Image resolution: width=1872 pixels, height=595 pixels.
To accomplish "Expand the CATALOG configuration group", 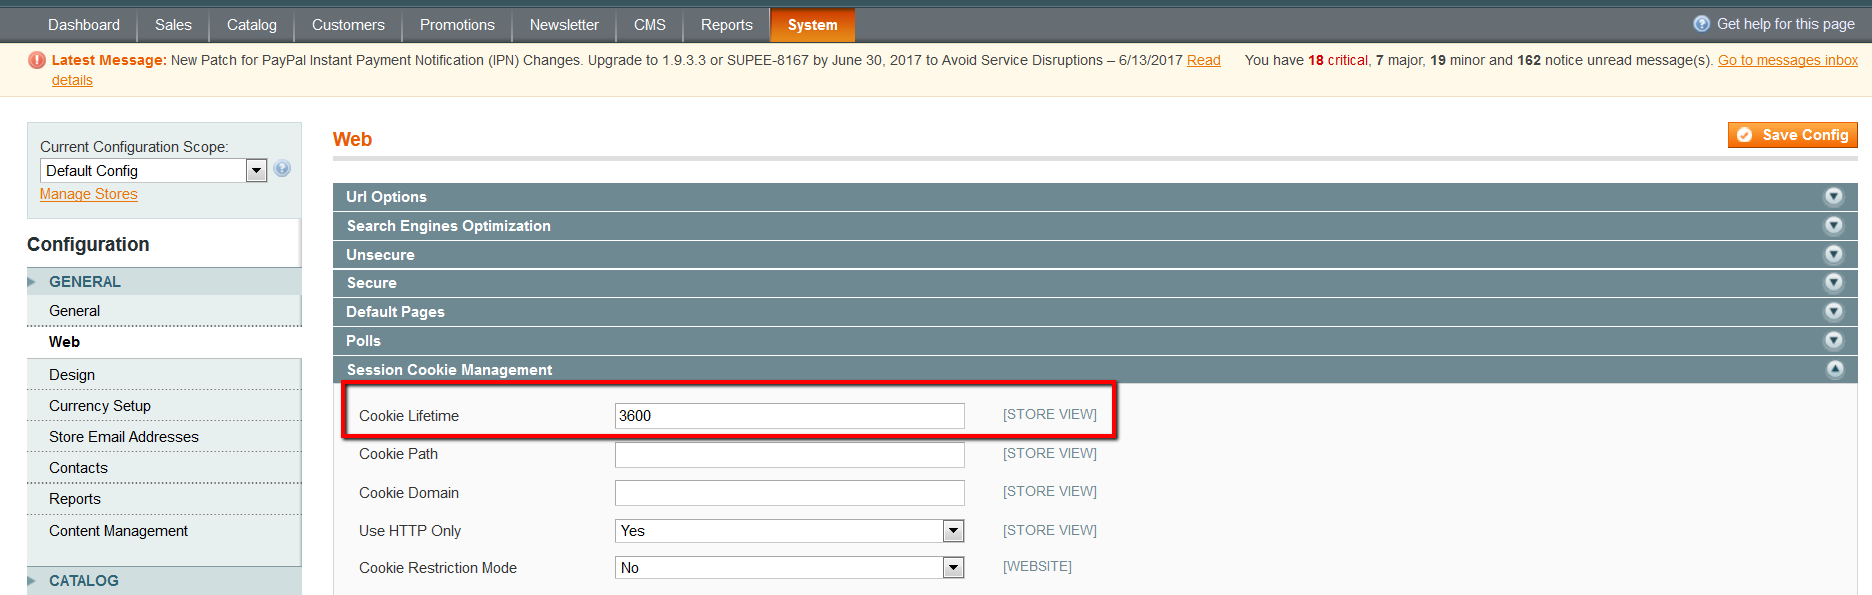I will (x=164, y=581).
